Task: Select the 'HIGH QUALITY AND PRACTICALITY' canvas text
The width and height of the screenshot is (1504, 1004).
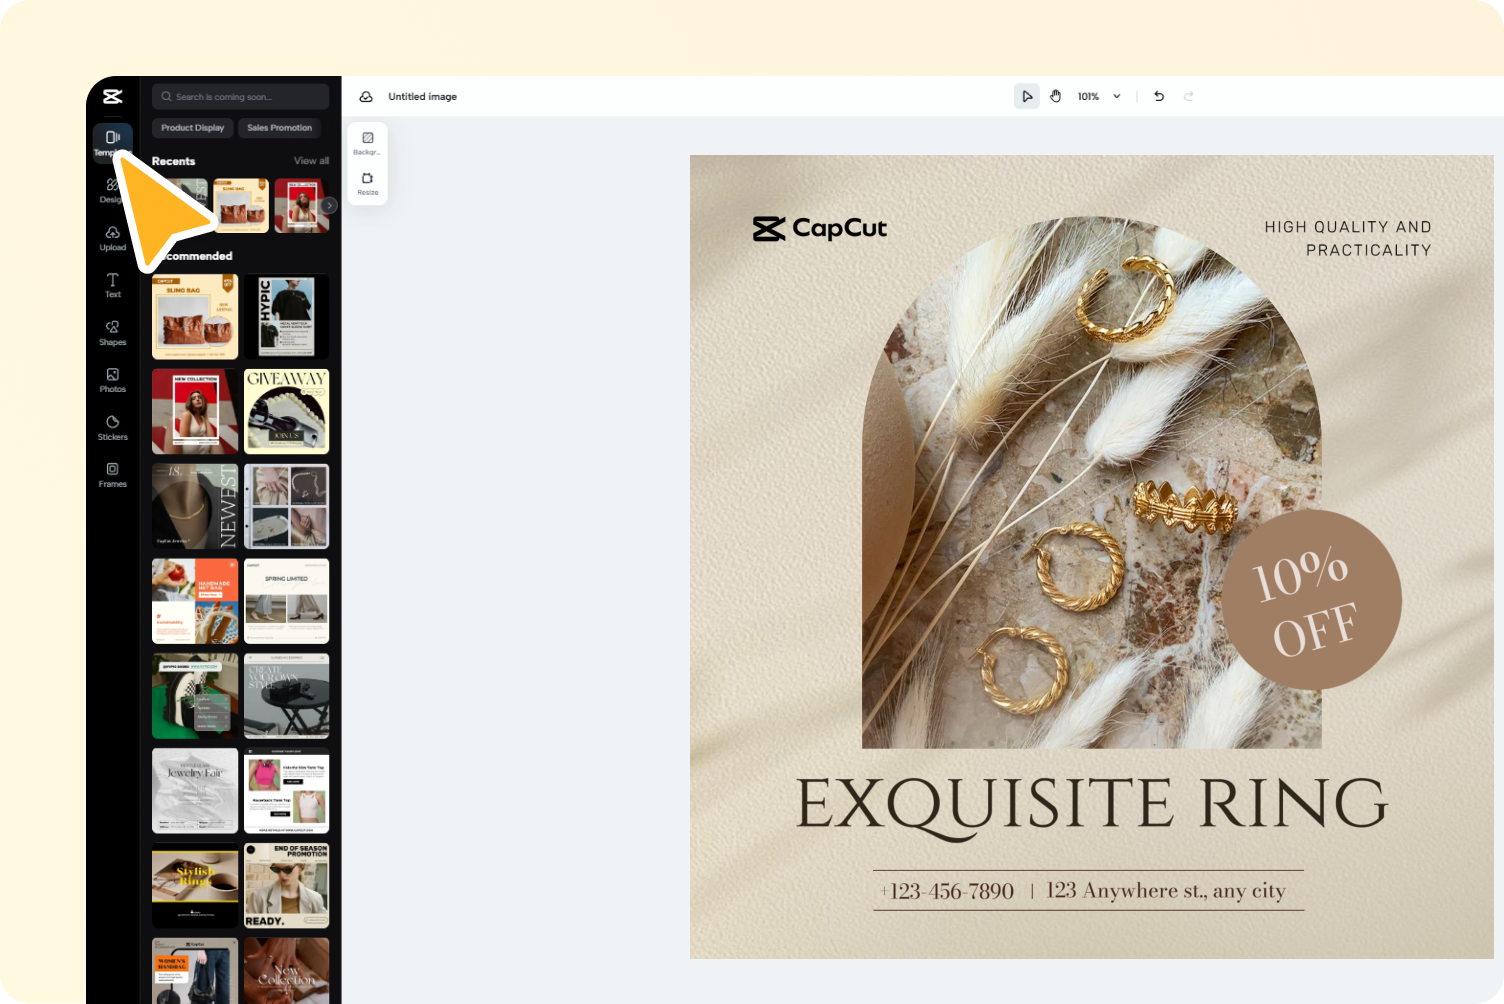Action: (1347, 238)
